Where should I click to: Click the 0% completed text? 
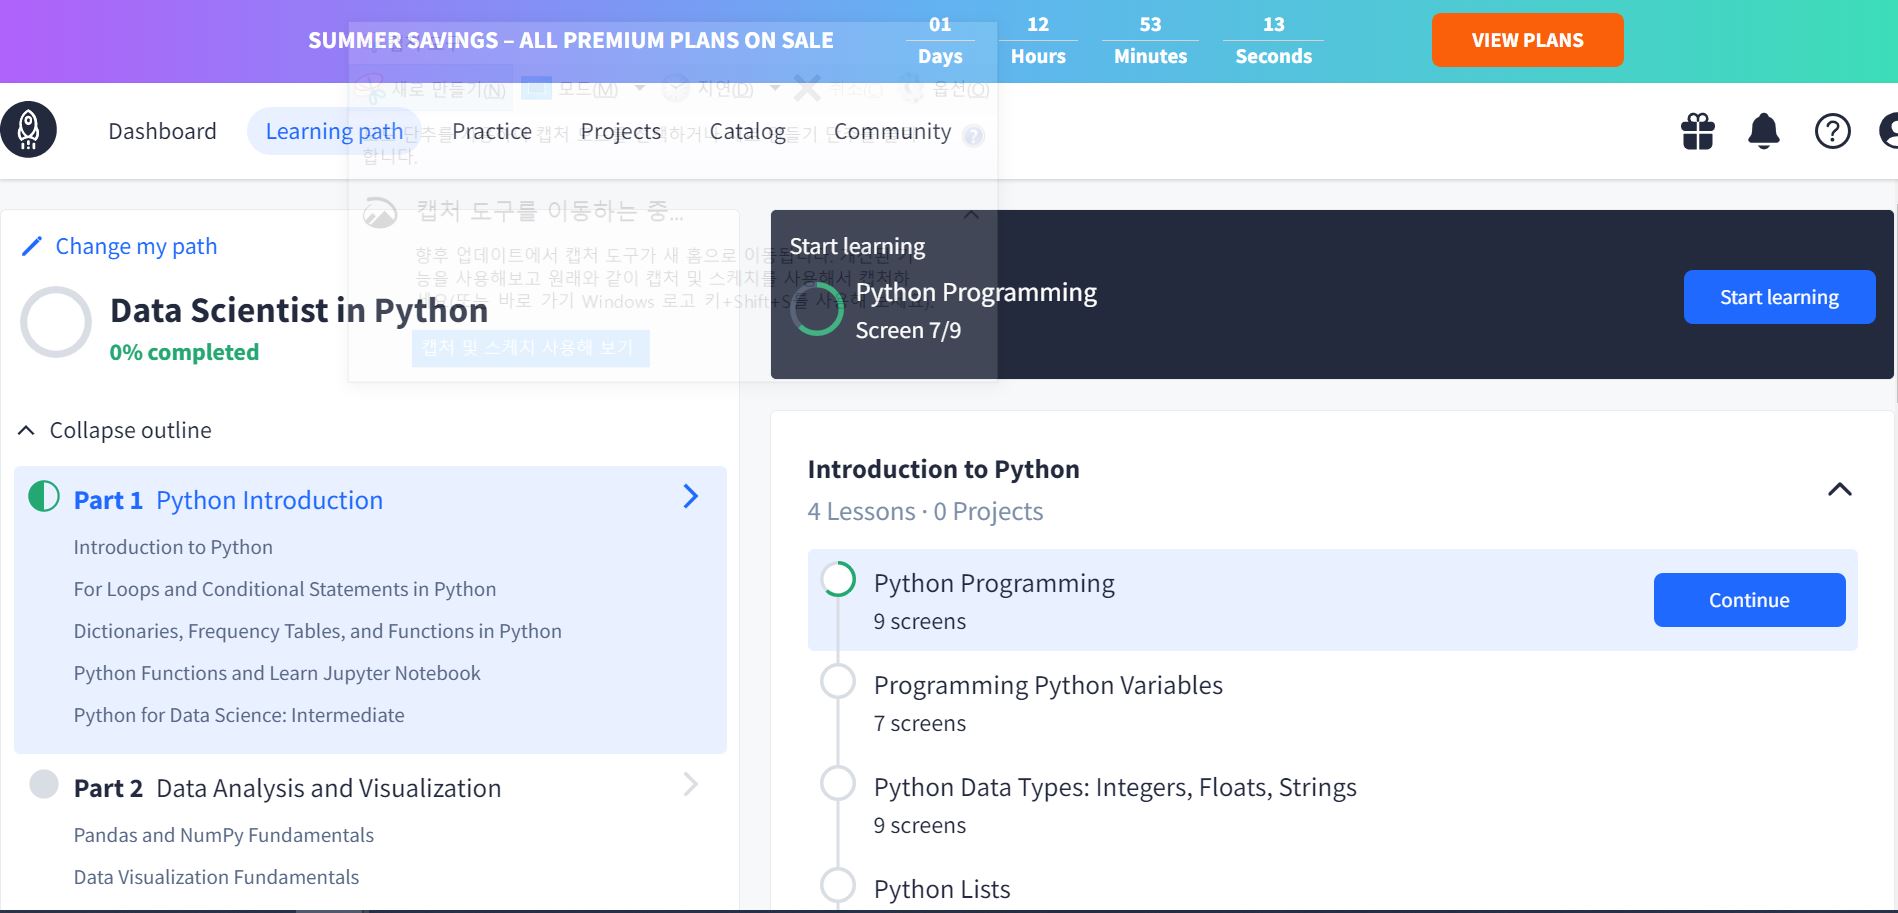[x=184, y=352]
